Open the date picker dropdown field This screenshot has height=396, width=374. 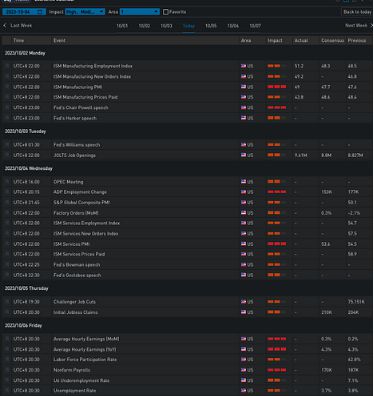24,12
